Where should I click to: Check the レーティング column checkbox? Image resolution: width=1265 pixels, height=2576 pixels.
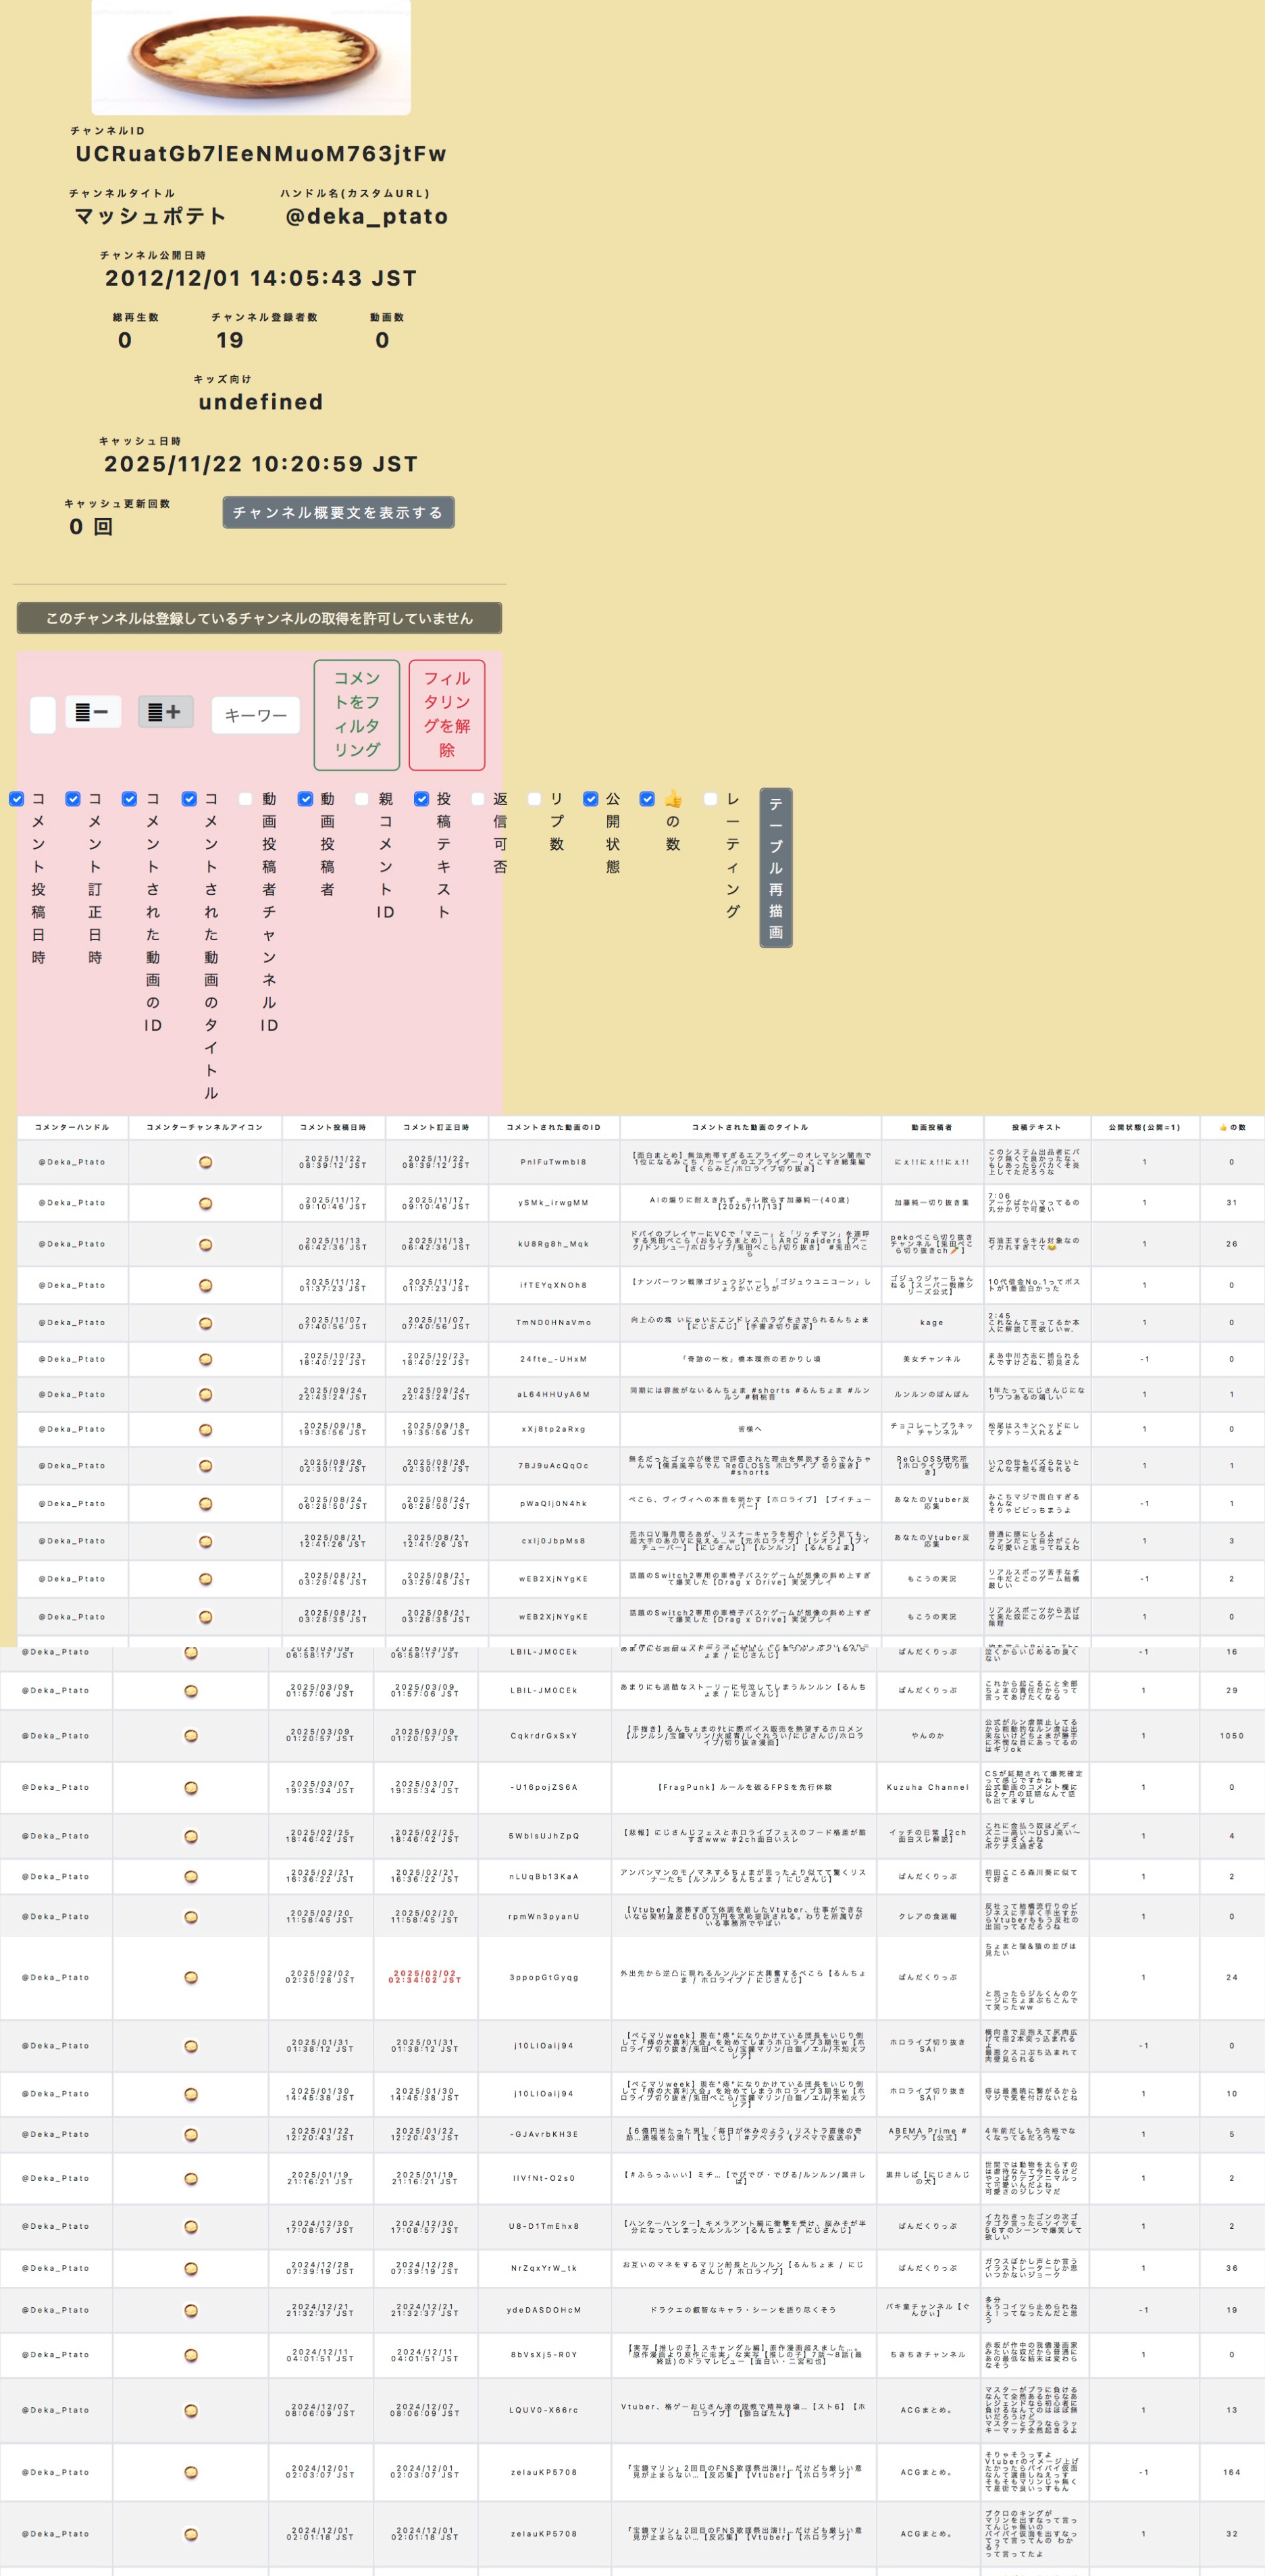pyautogui.click(x=710, y=799)
